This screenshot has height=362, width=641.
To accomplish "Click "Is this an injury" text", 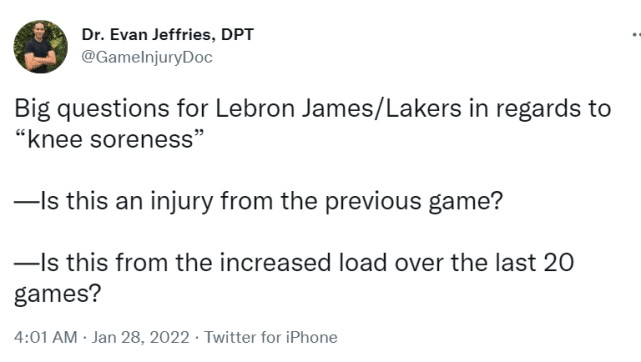I will click(x=127, y=201).
